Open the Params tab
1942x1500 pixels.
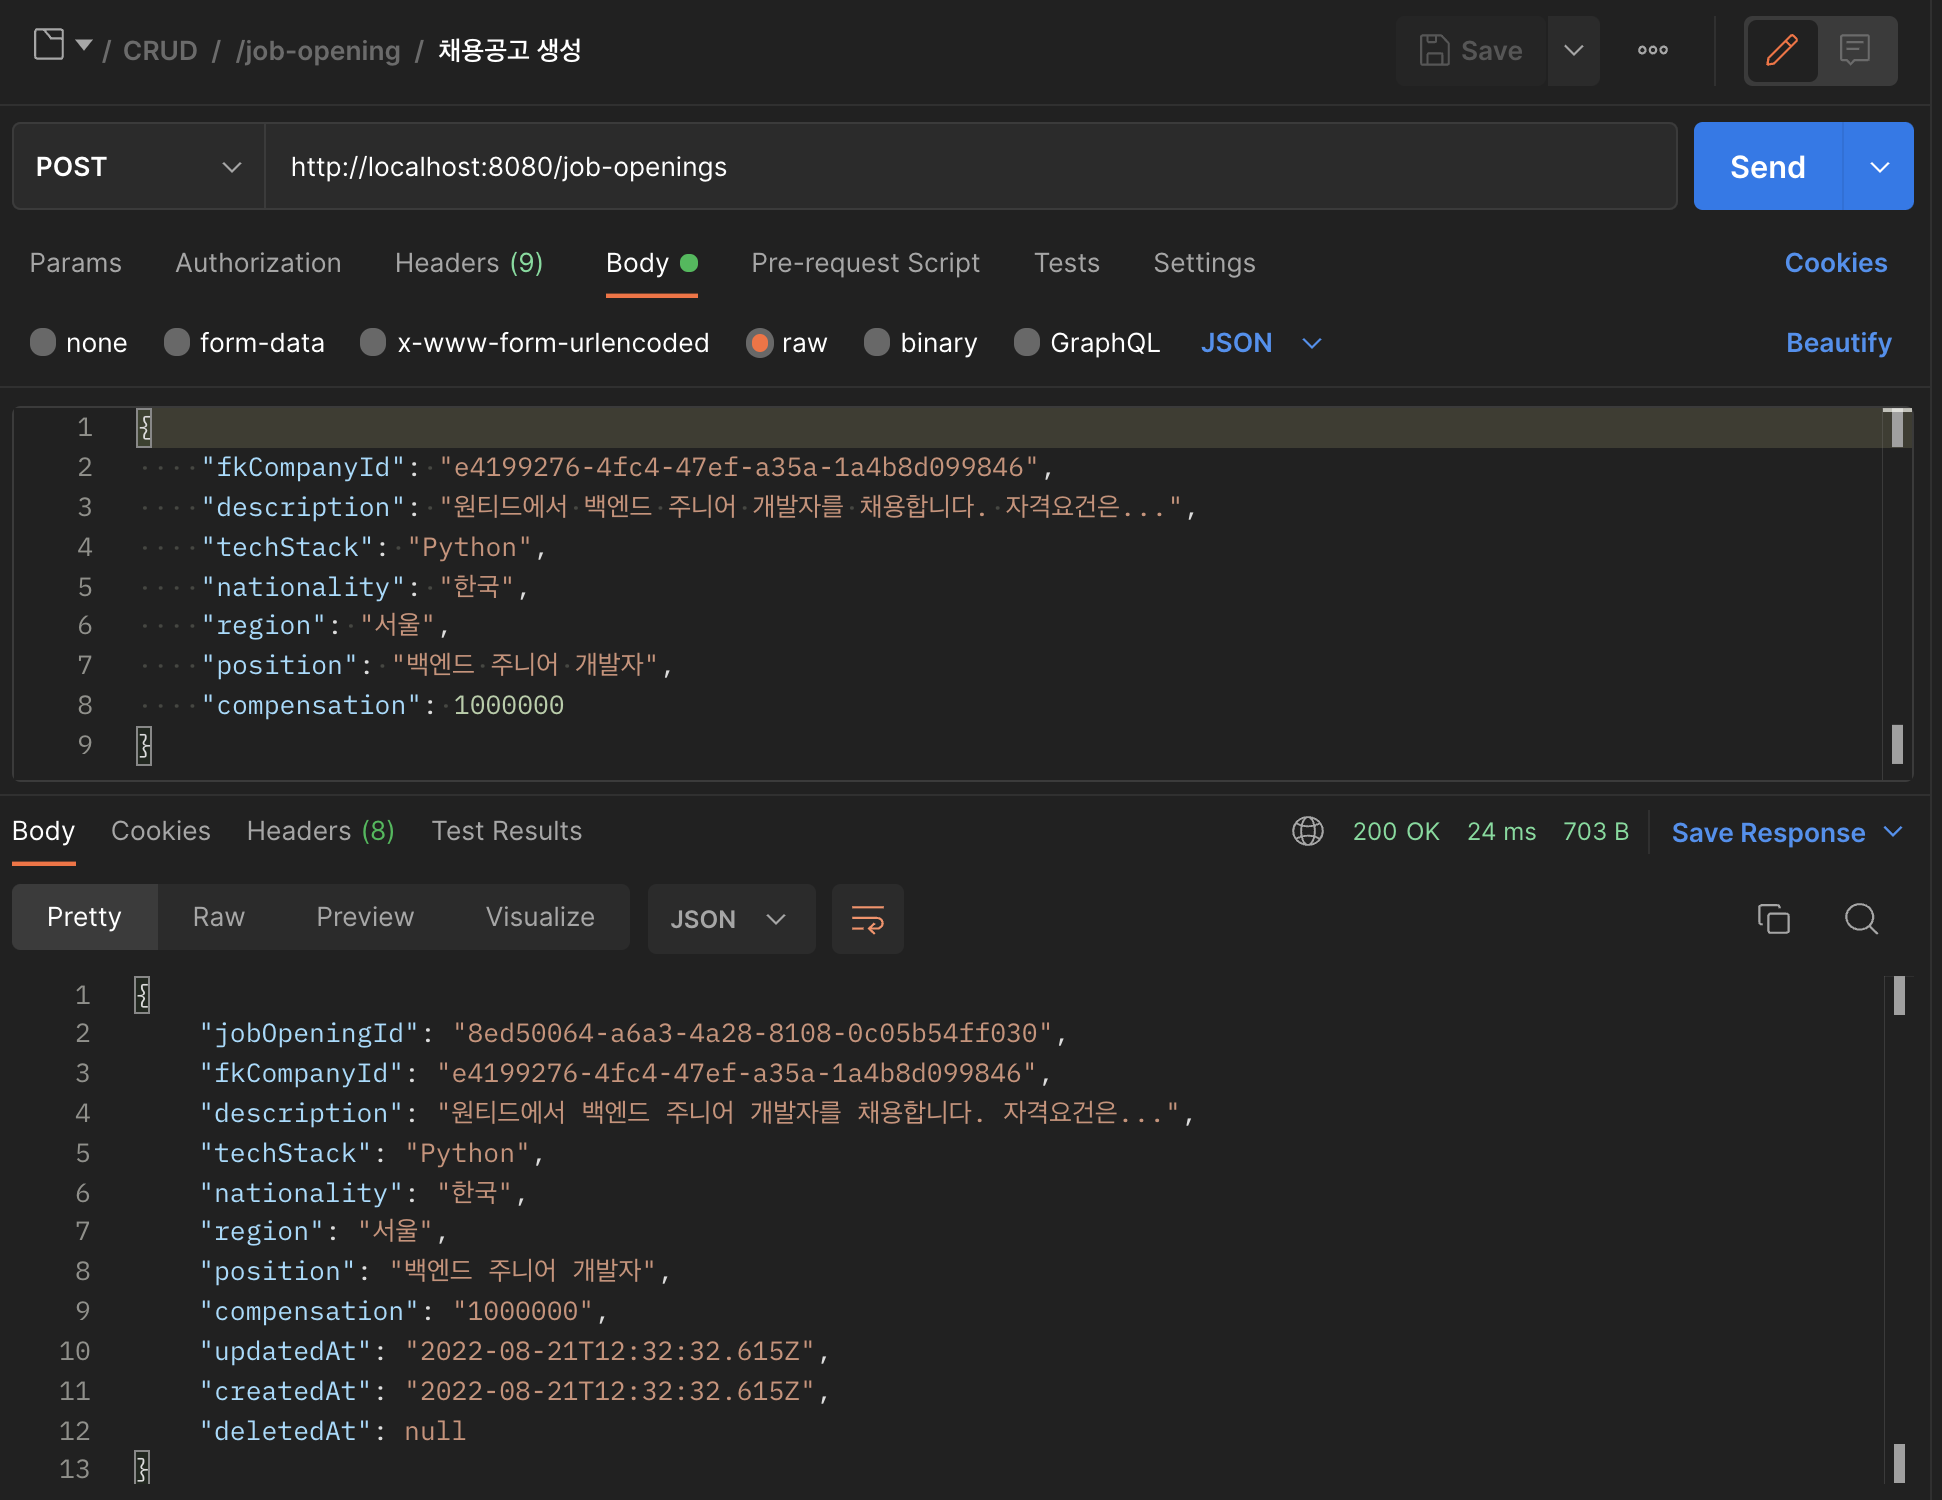76,263
